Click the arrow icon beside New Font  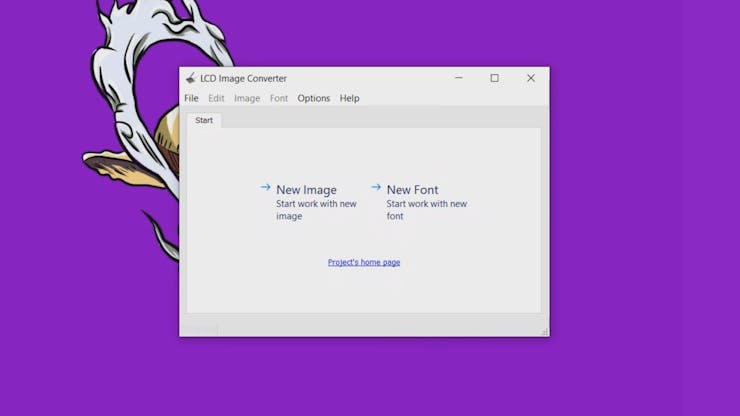[376, 187]
